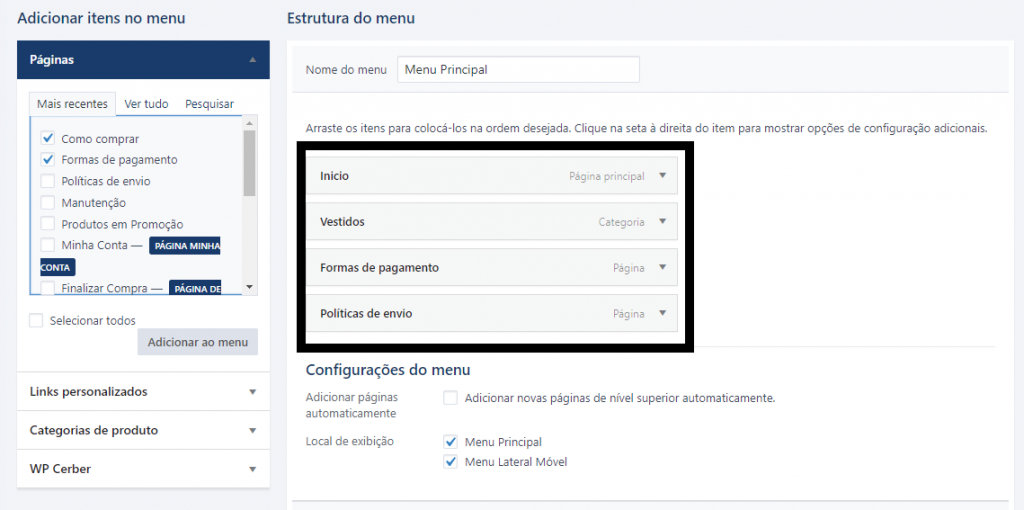Open the Pesquisar tab
The height and width of the screenshot is (510, 1024).
[209, 104]
